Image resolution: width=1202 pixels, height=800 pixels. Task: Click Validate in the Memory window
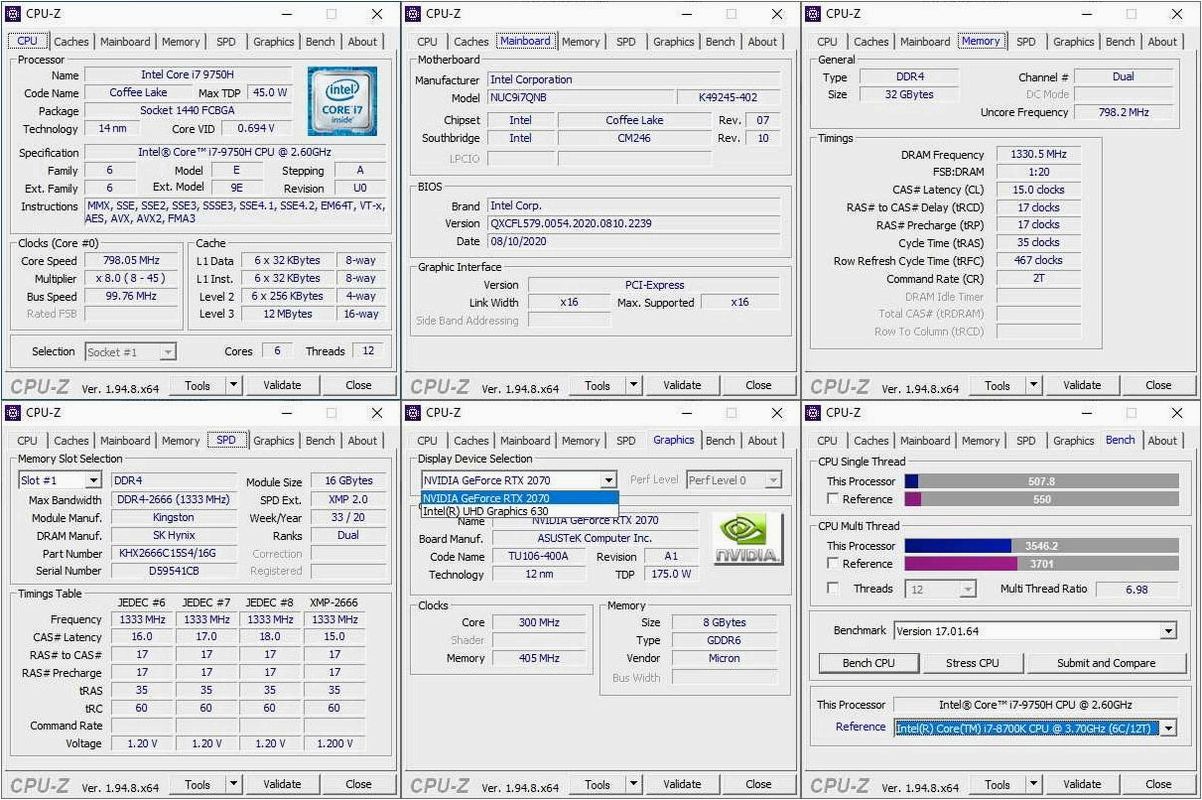coord(1082,385)
